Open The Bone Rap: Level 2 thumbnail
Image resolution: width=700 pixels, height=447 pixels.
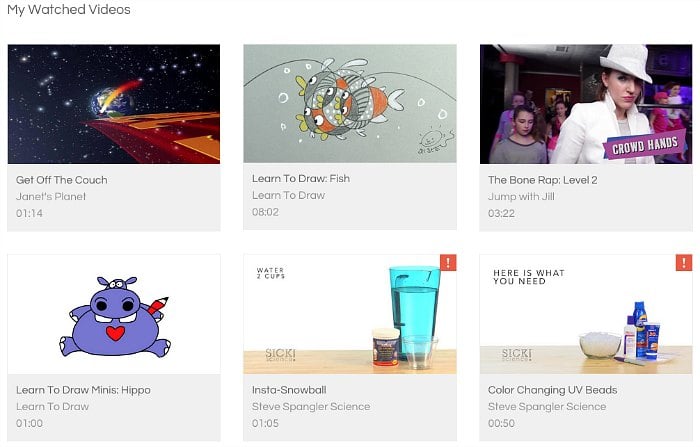pos(586,104)
